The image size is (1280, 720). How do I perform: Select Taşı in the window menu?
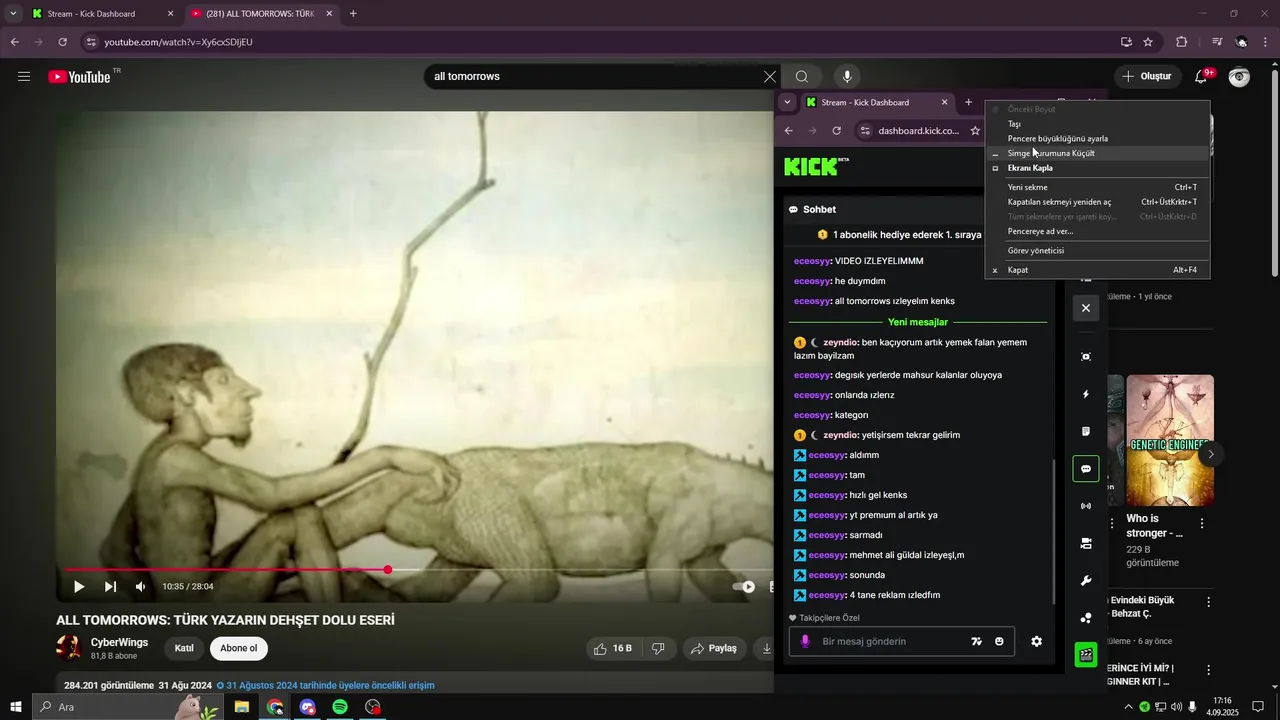click(1098, 124)
